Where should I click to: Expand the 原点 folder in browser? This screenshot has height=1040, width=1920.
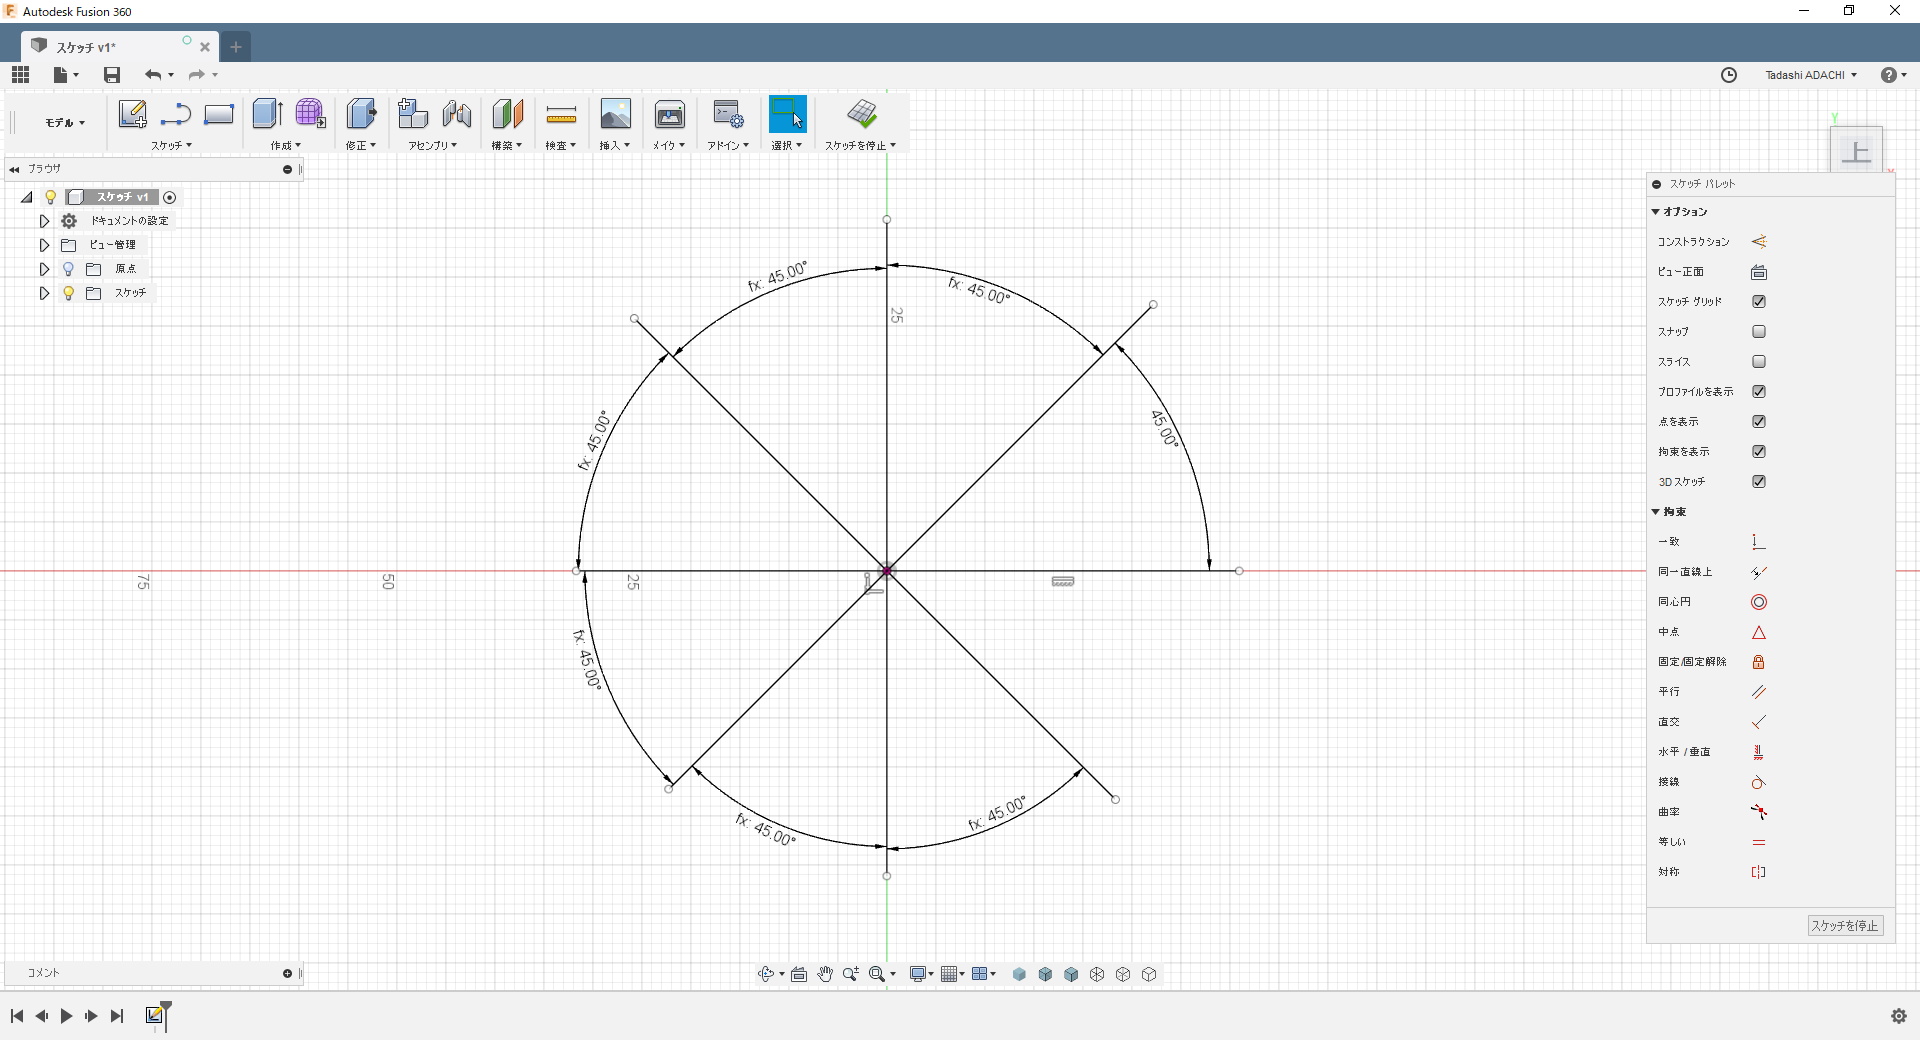point(43,268)
